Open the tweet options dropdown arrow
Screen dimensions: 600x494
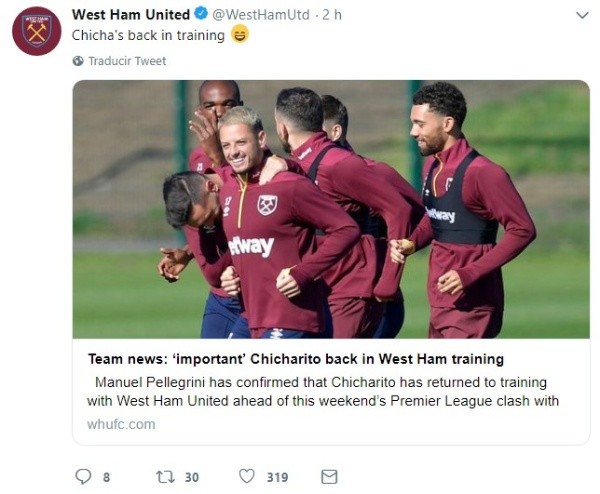click(582, 16)
